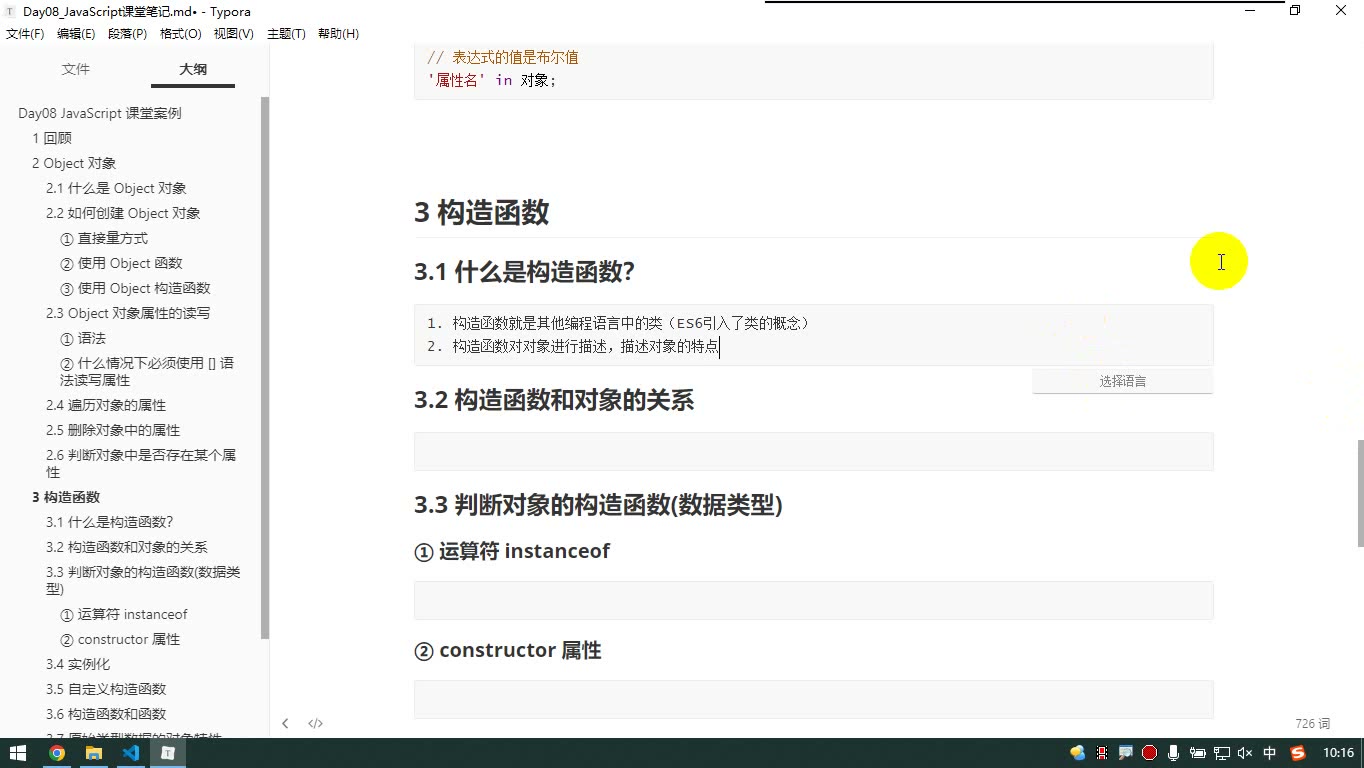Viewport: 1364px width, 768px height.
Task: Open File Explorer from the taskbar
Action: point(94,753)
